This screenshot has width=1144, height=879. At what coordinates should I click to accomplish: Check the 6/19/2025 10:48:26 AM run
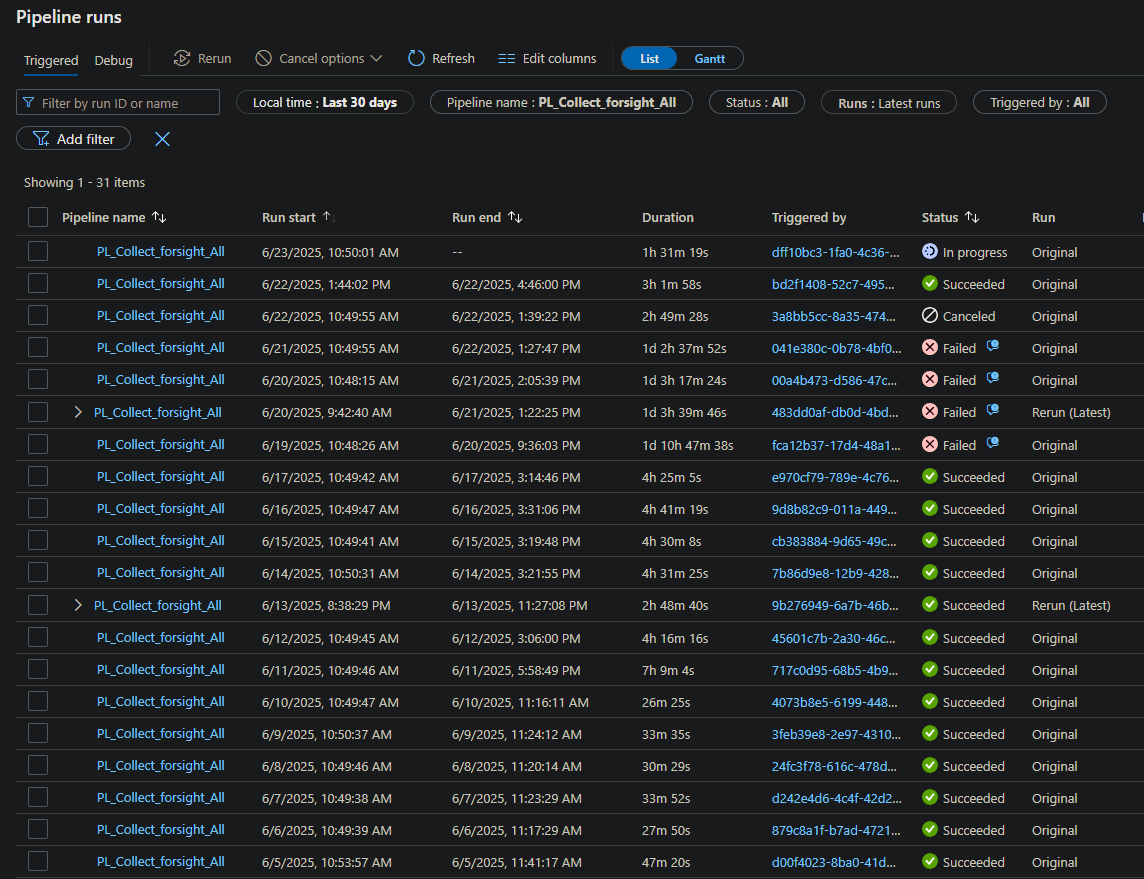click(x=38, y=445)
